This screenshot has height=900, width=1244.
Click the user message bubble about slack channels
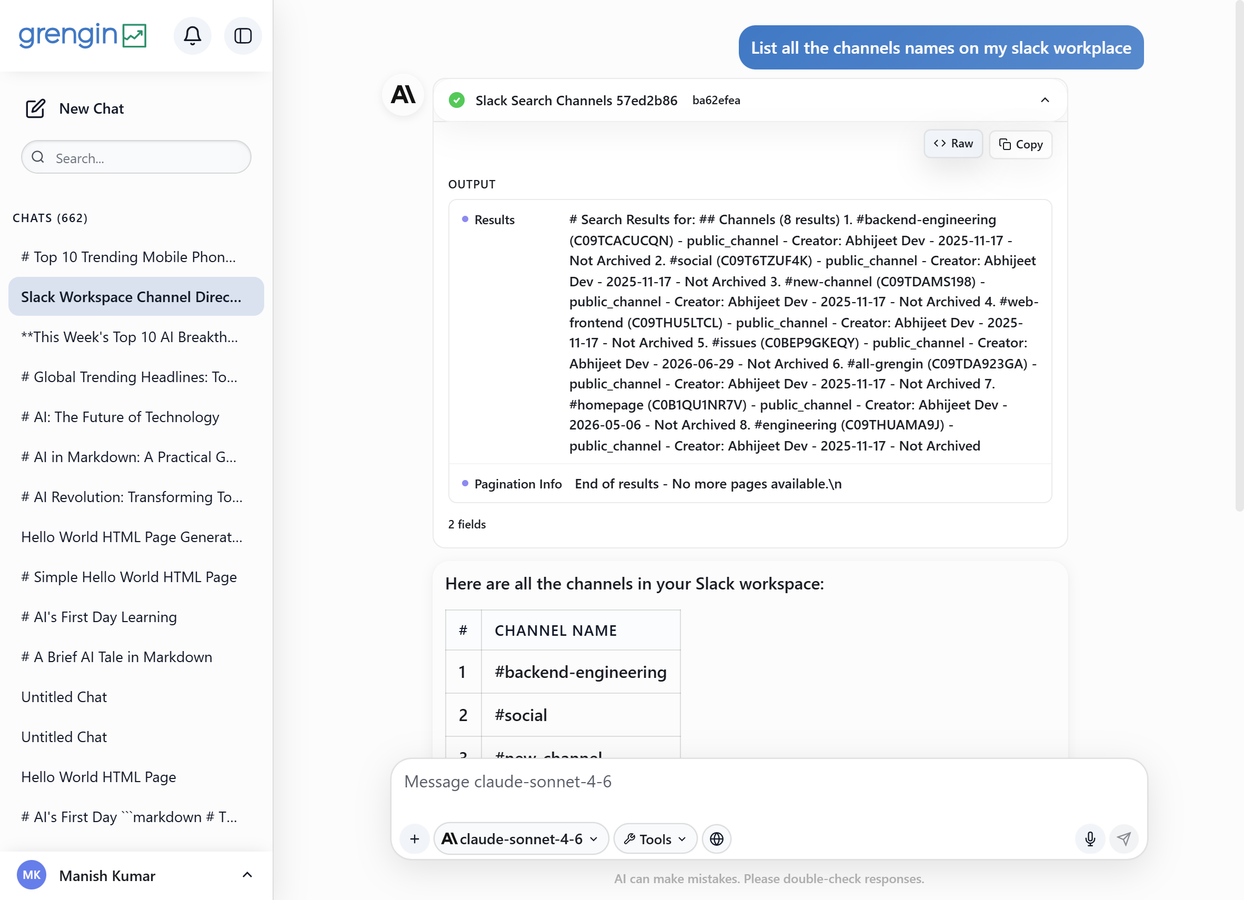[941, 48]
